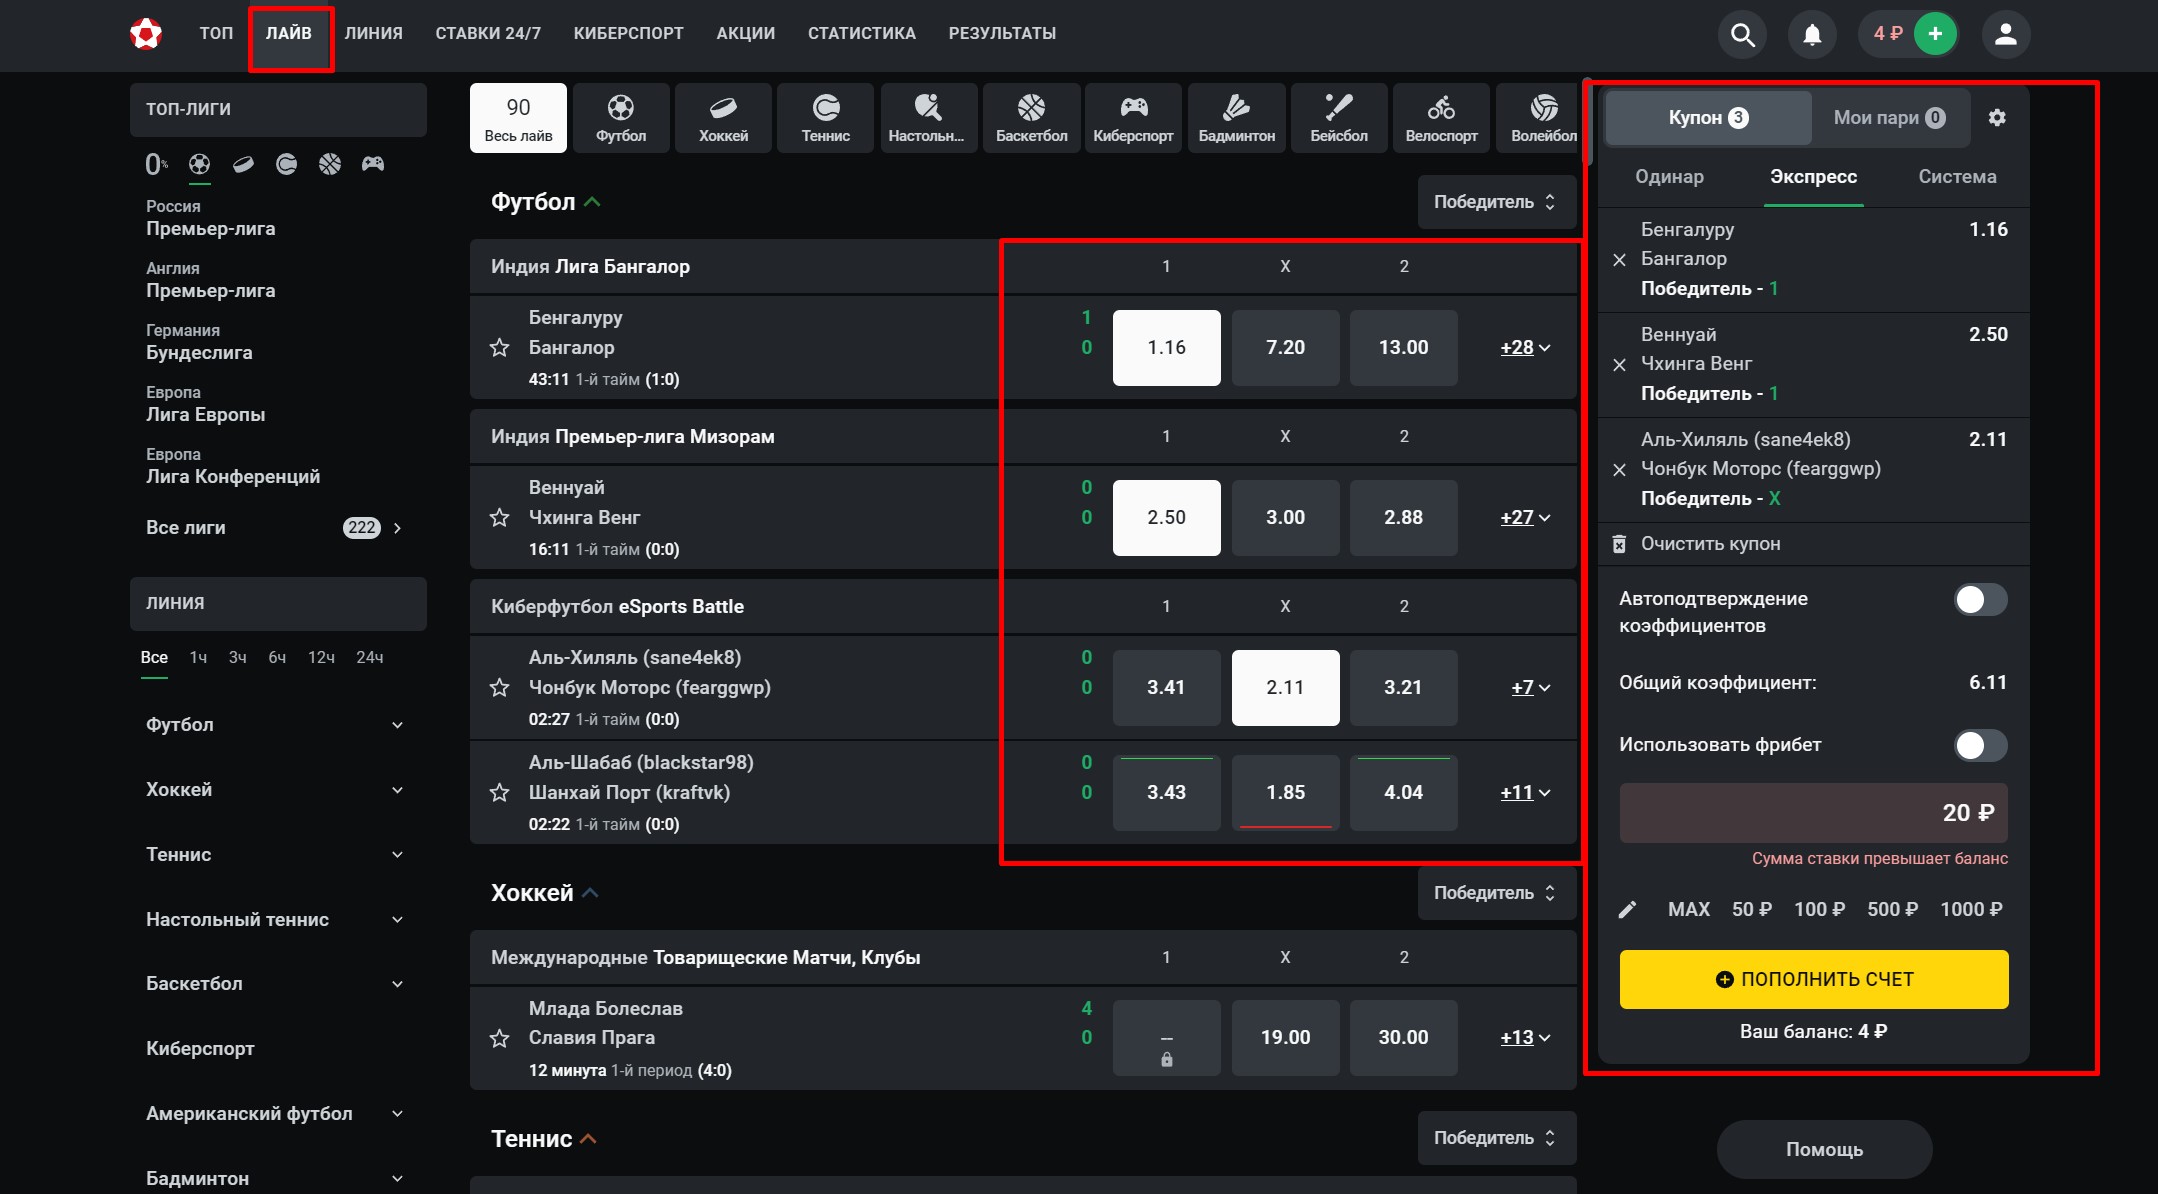This screenshot has width=2158, height=1194.
Task: Click the 20 ₽ stake input field
Action: click(x=1812, y=813)
